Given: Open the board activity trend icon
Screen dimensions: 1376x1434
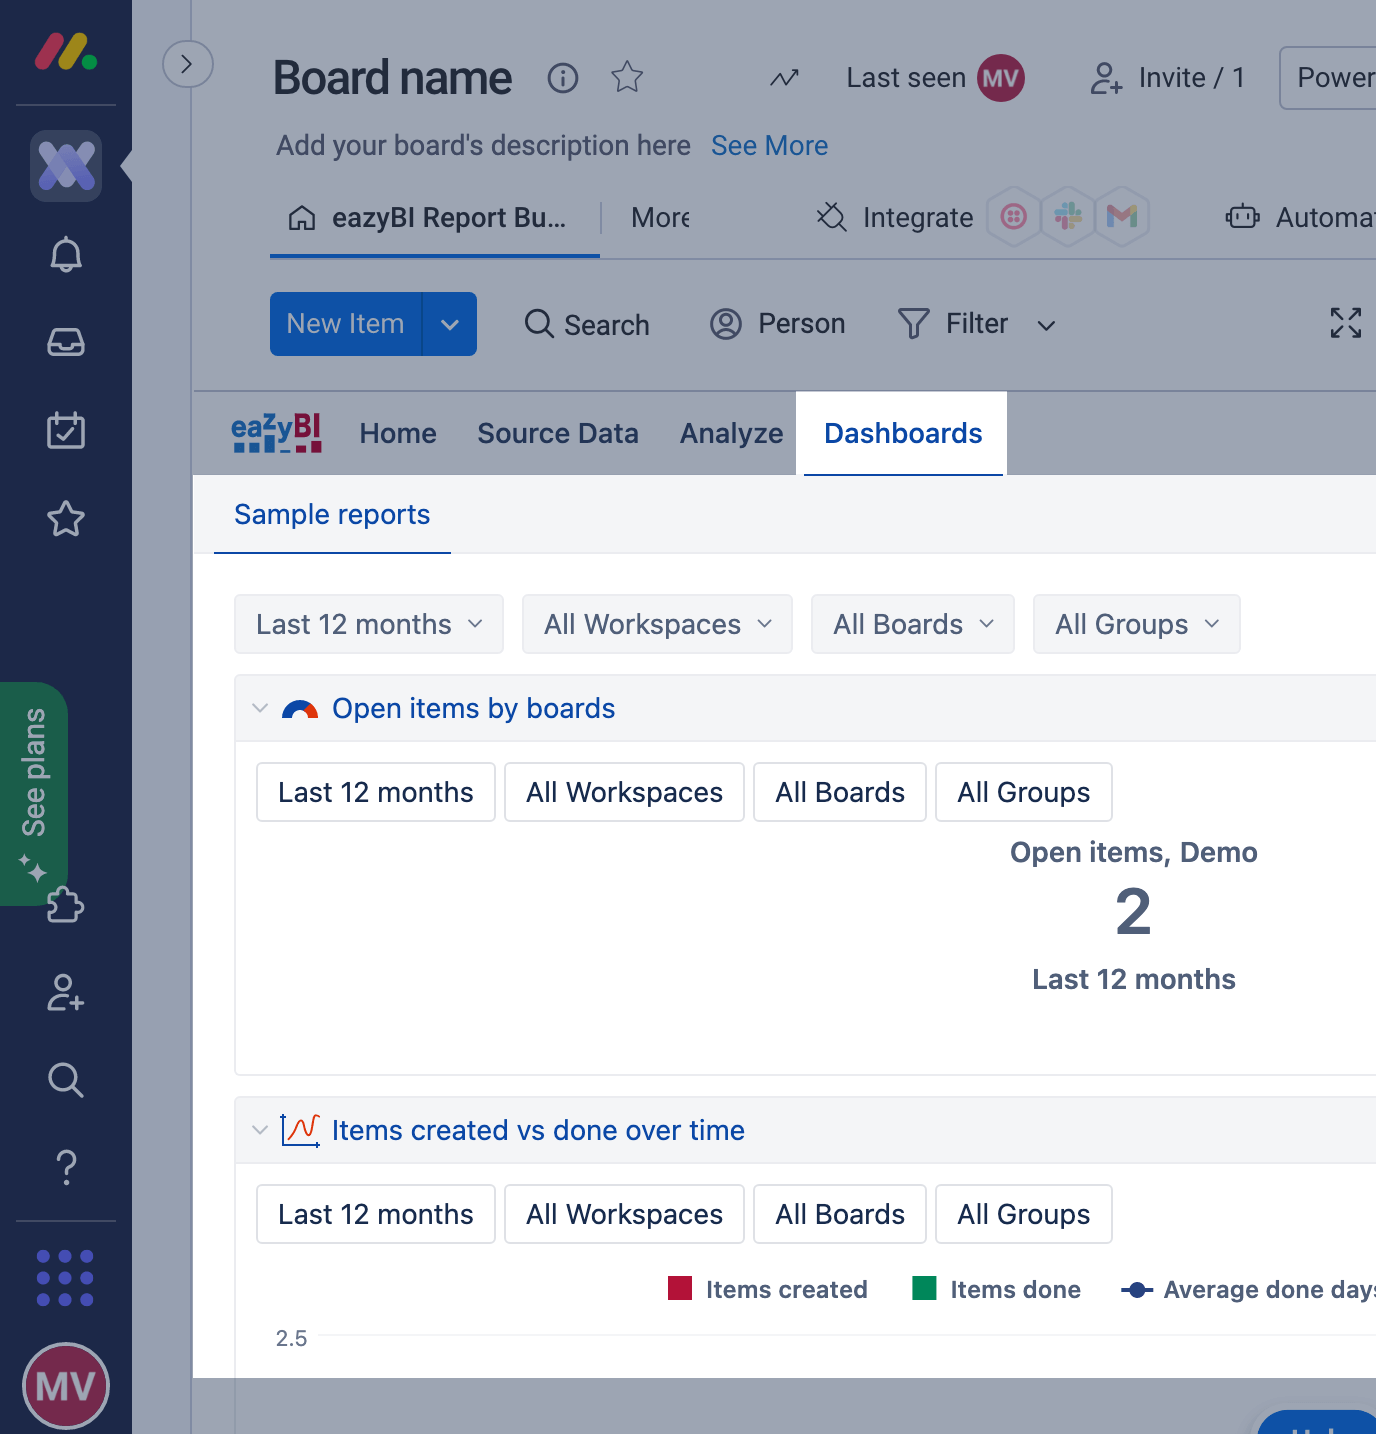Looking at the screenshot, I should click(x=784, y=78).
